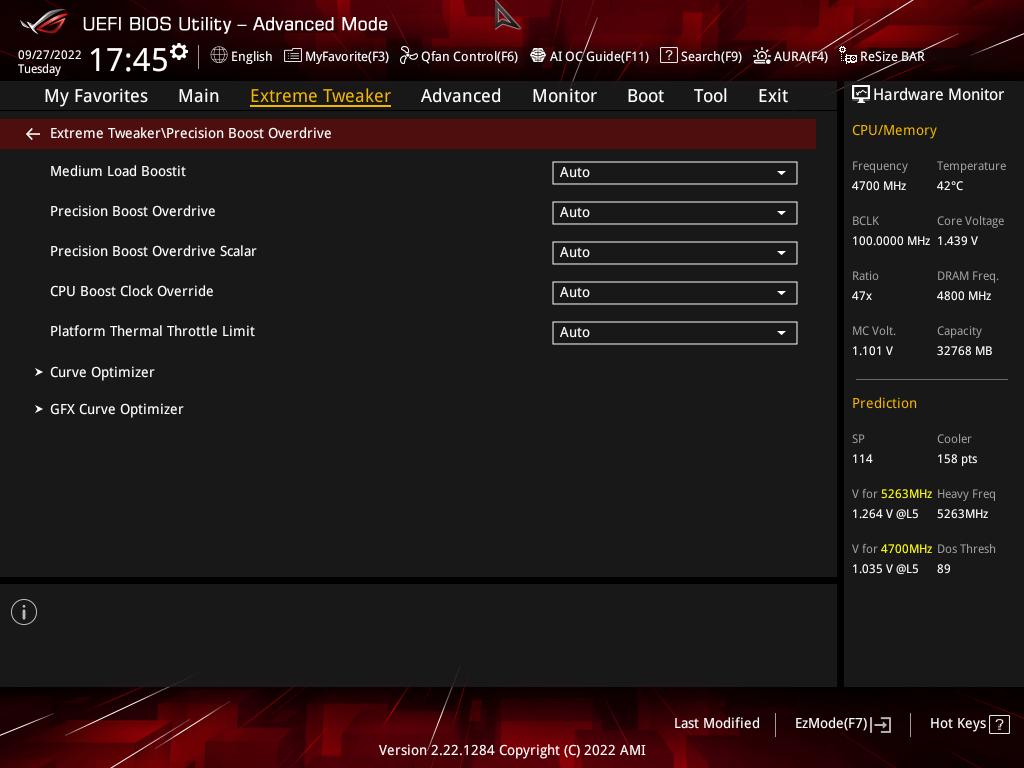Switch to the Monitor tab
This screenshot has width=1024, height=768.
pos(564,96)
